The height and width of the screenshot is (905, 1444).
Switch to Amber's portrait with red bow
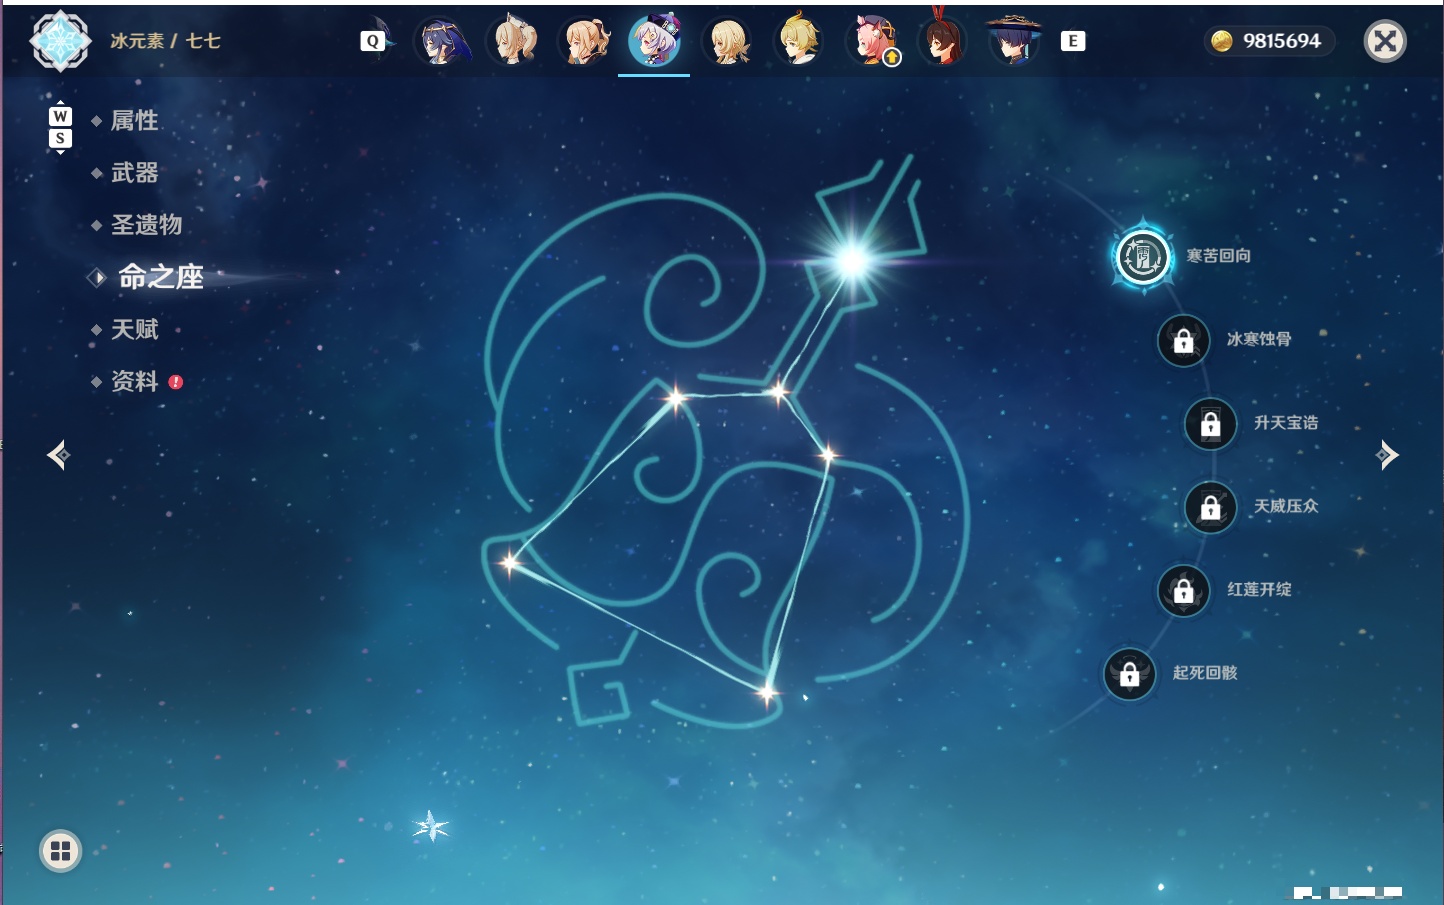tap(942, 40)
